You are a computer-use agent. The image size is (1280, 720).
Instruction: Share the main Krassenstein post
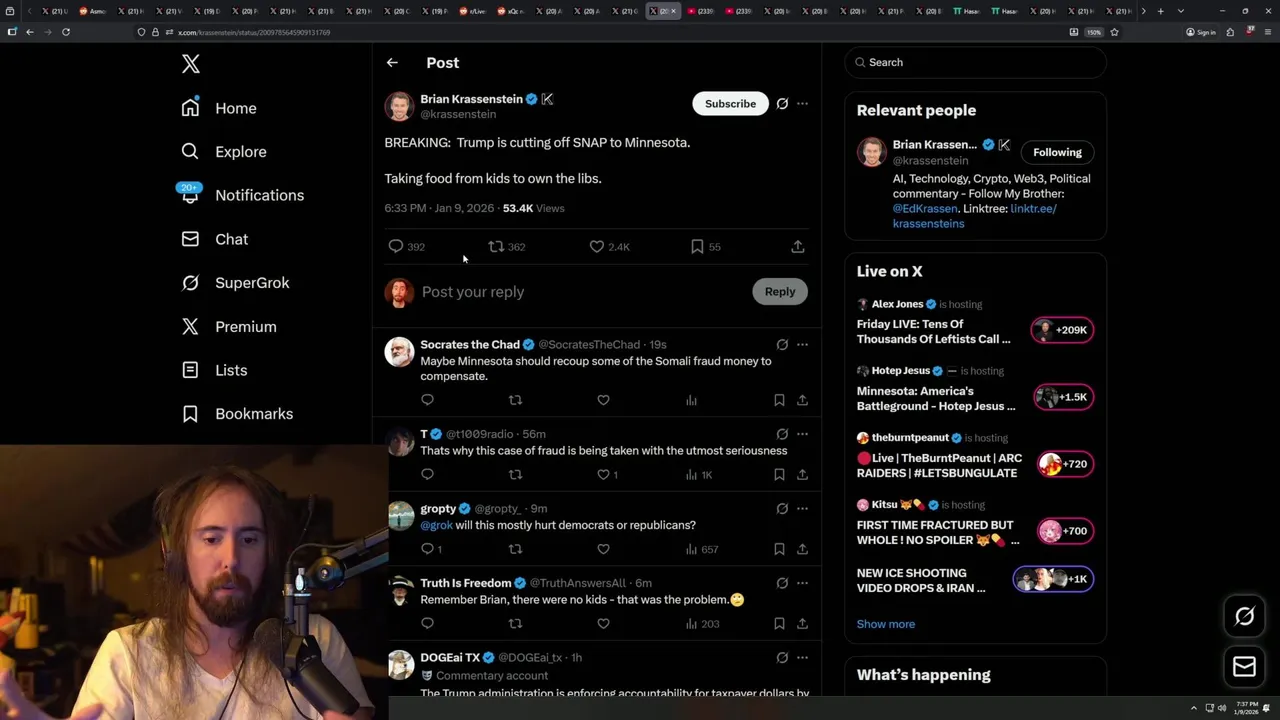[x=797, y=247]
